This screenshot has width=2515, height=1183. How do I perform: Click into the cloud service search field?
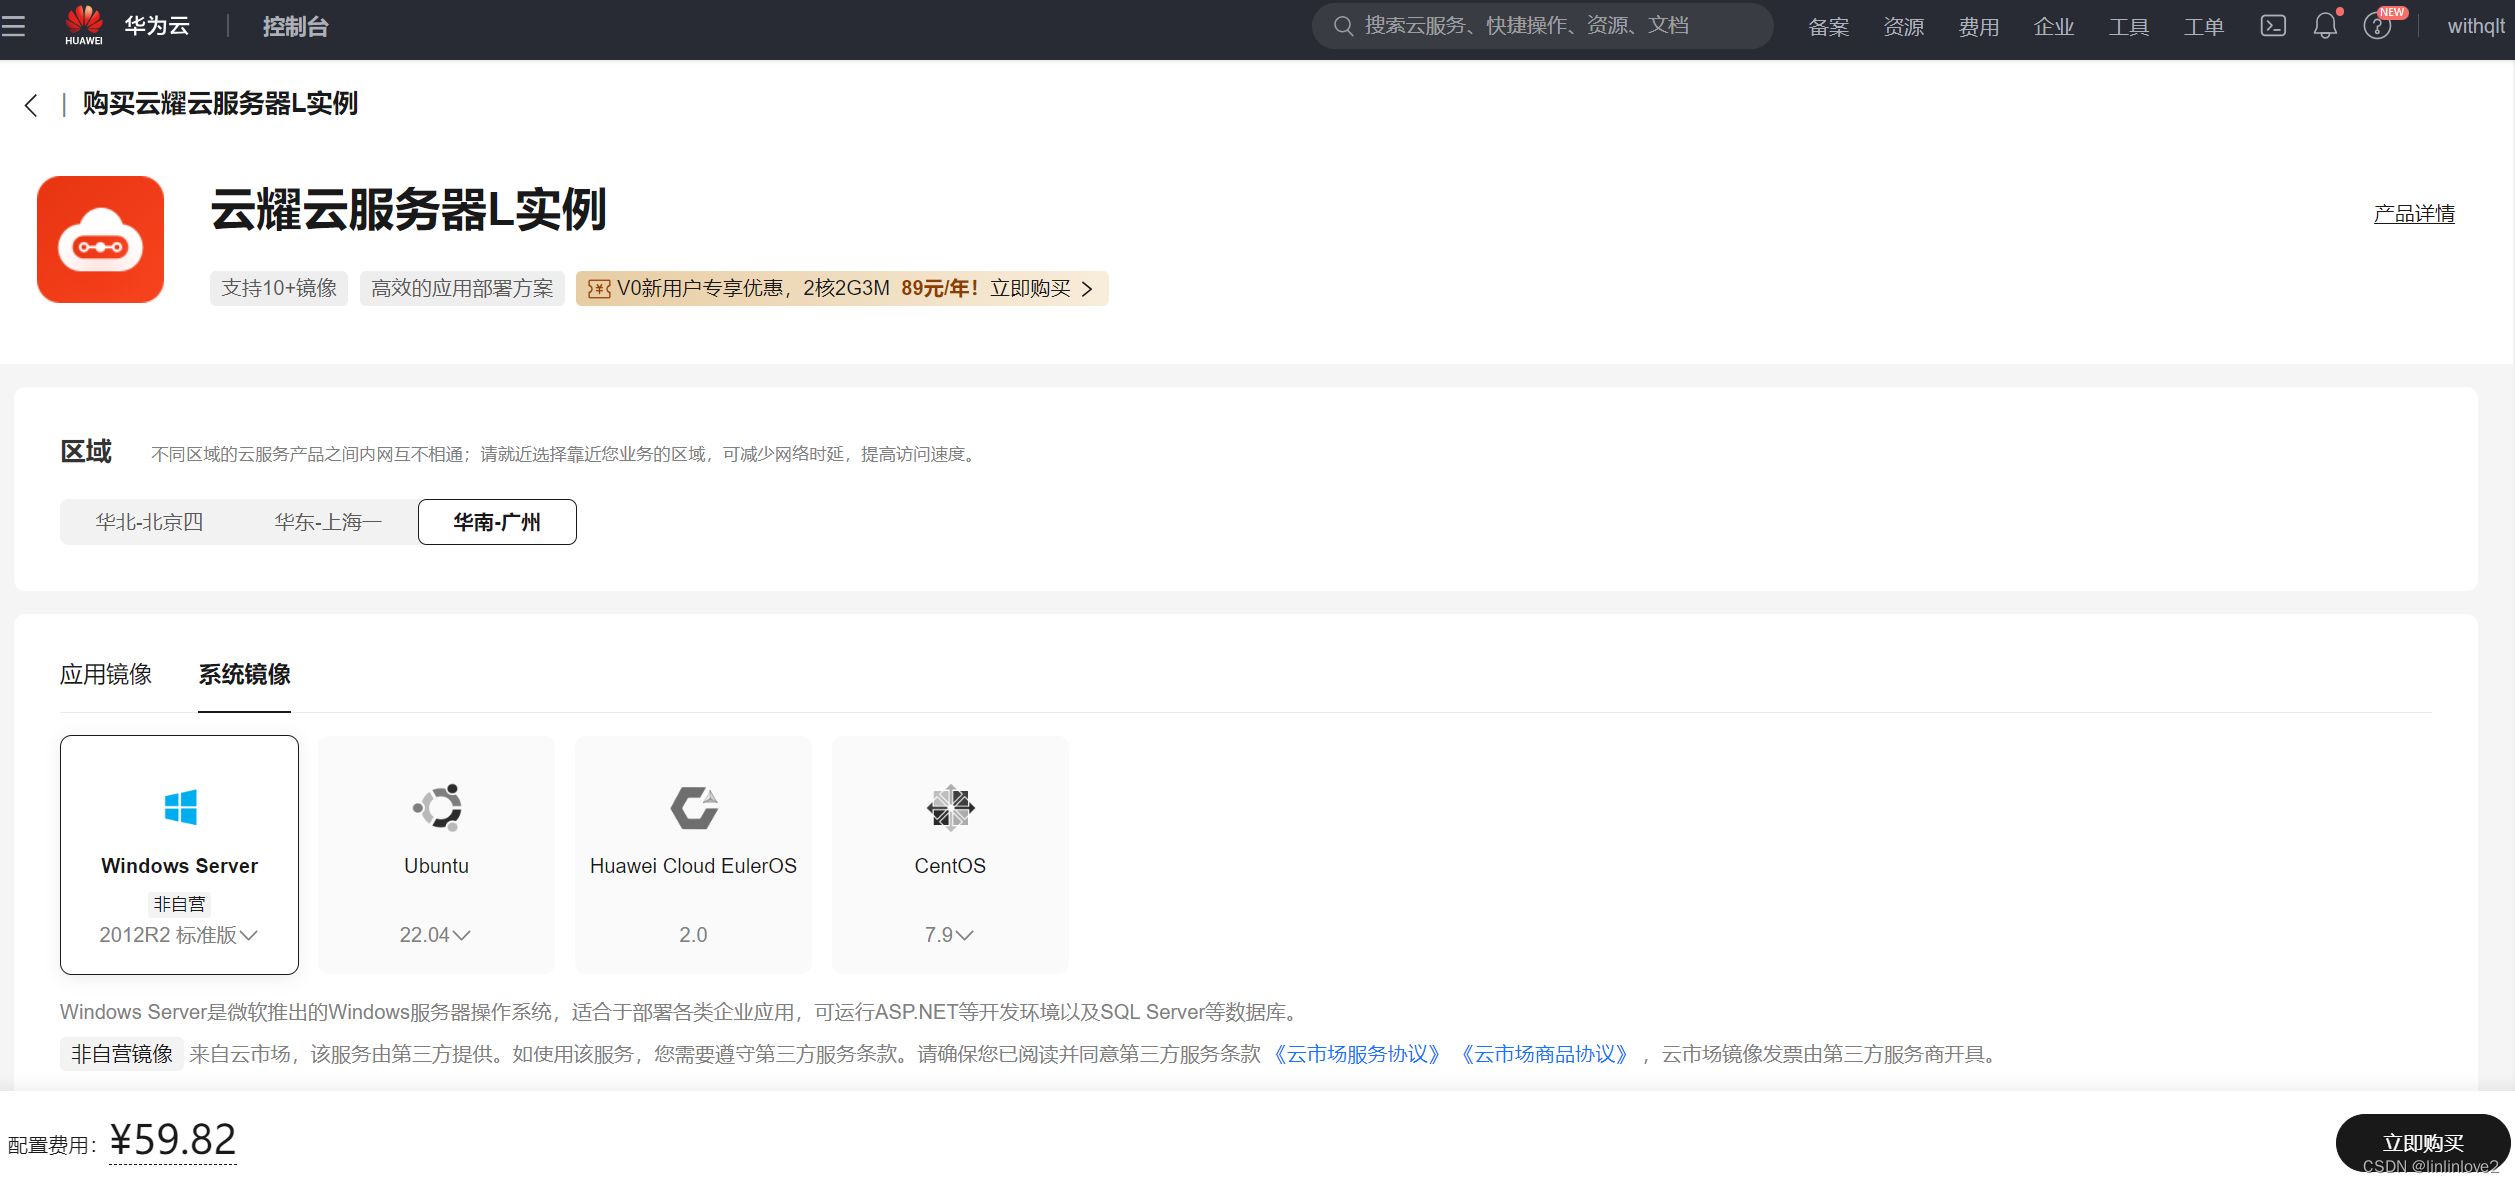[x=1542, y=26]
